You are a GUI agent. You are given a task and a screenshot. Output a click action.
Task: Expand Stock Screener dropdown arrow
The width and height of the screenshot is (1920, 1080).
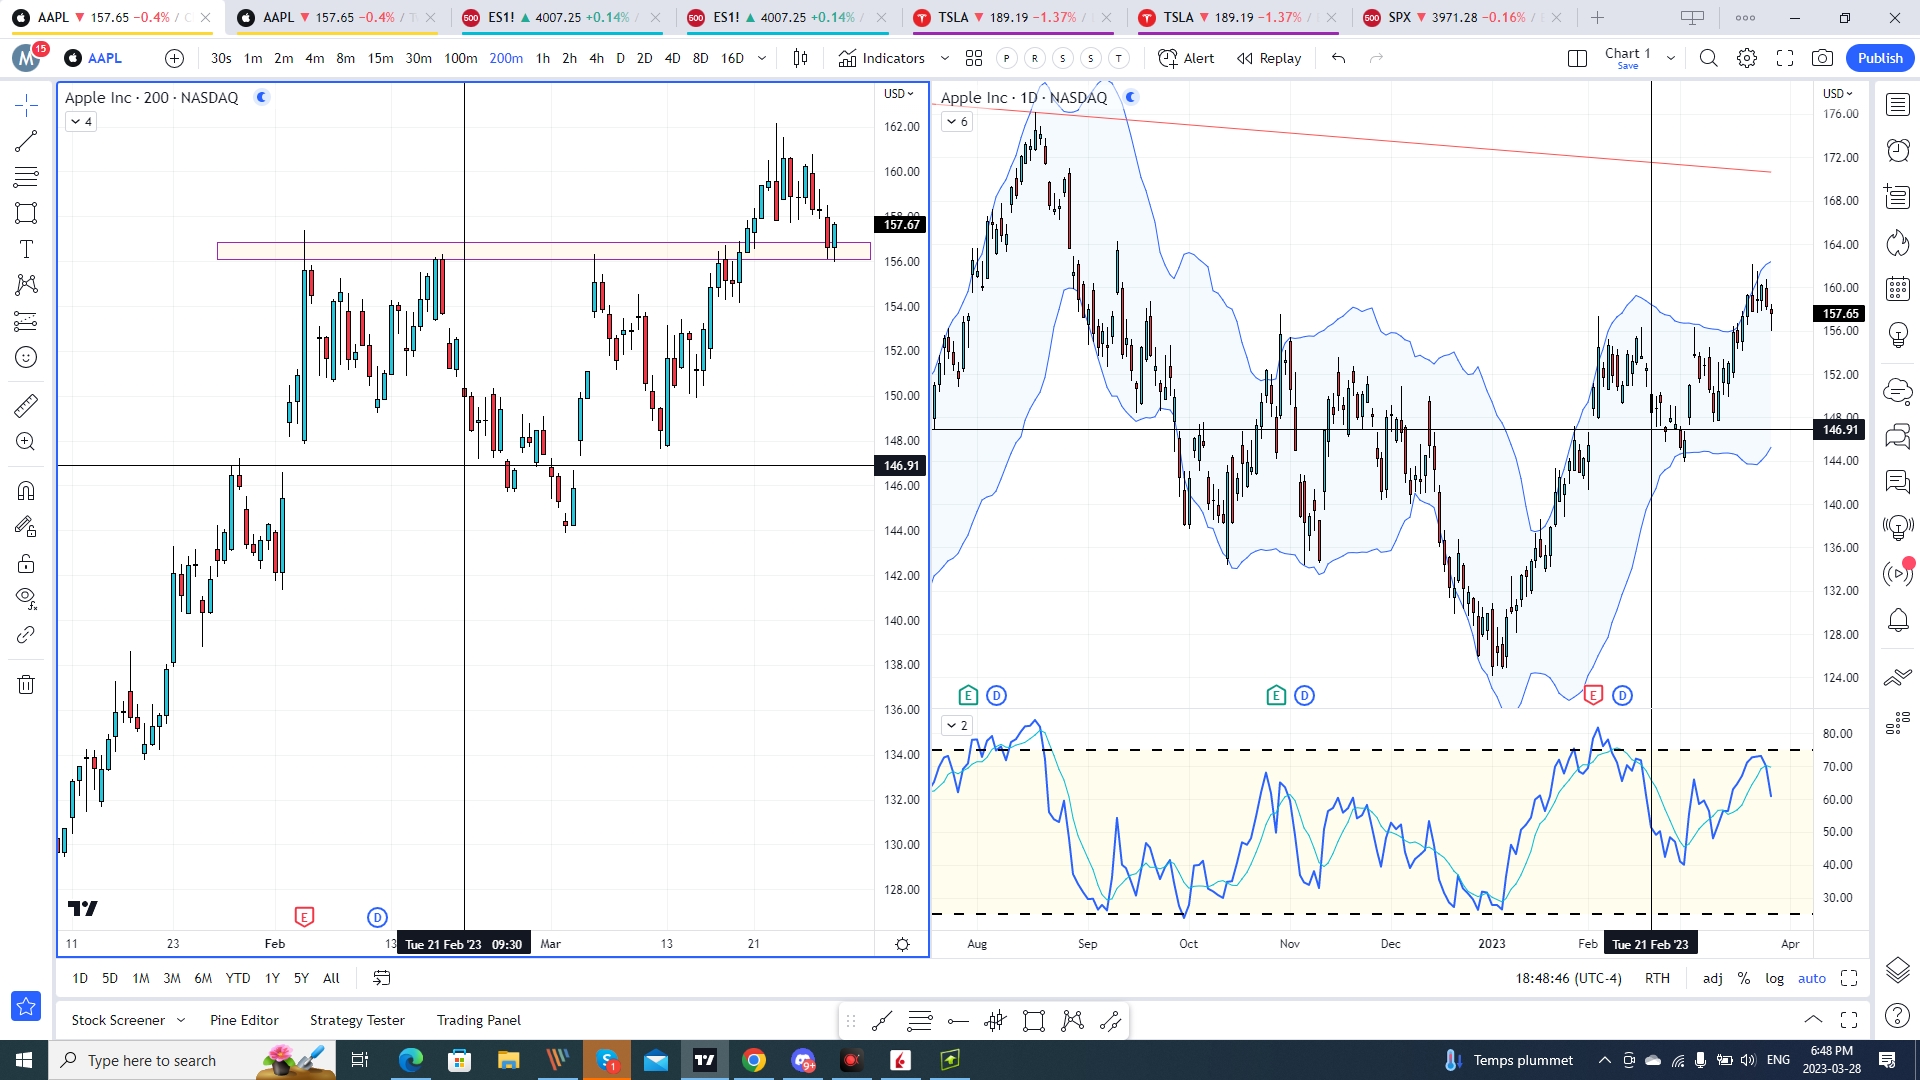tap(181, 1020)
